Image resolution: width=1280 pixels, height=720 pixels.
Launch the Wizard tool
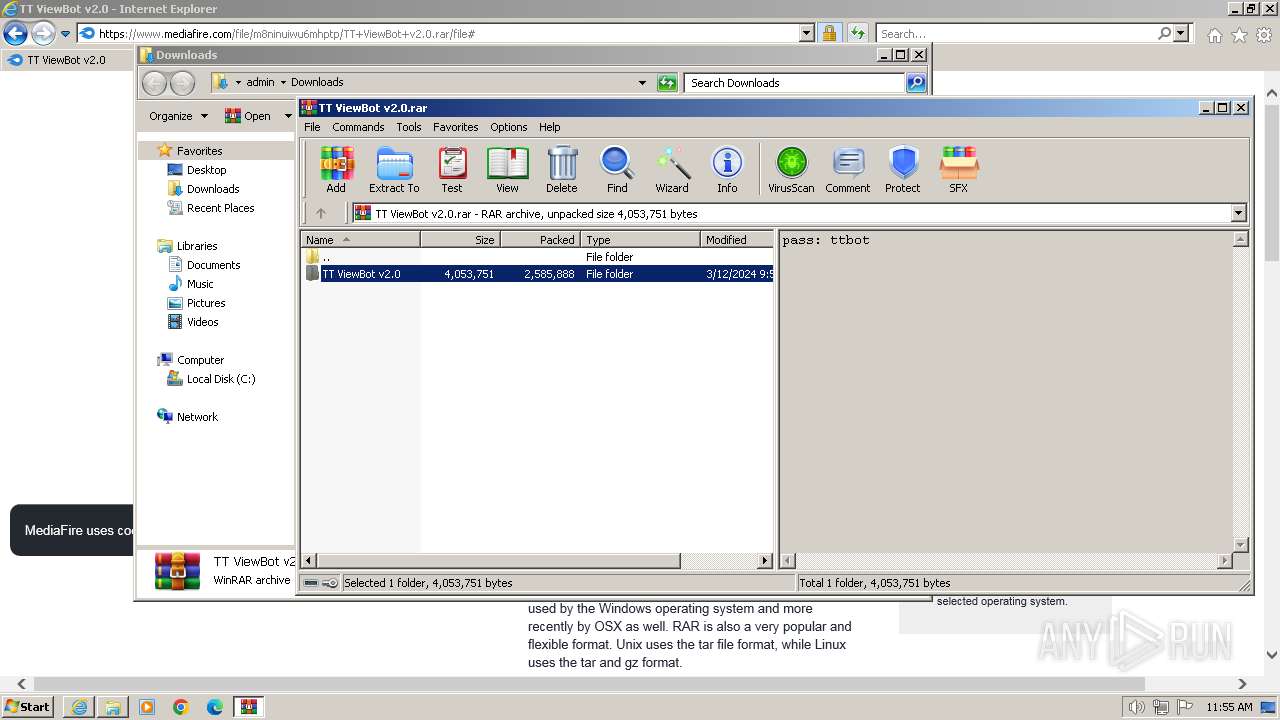point(672,169)
